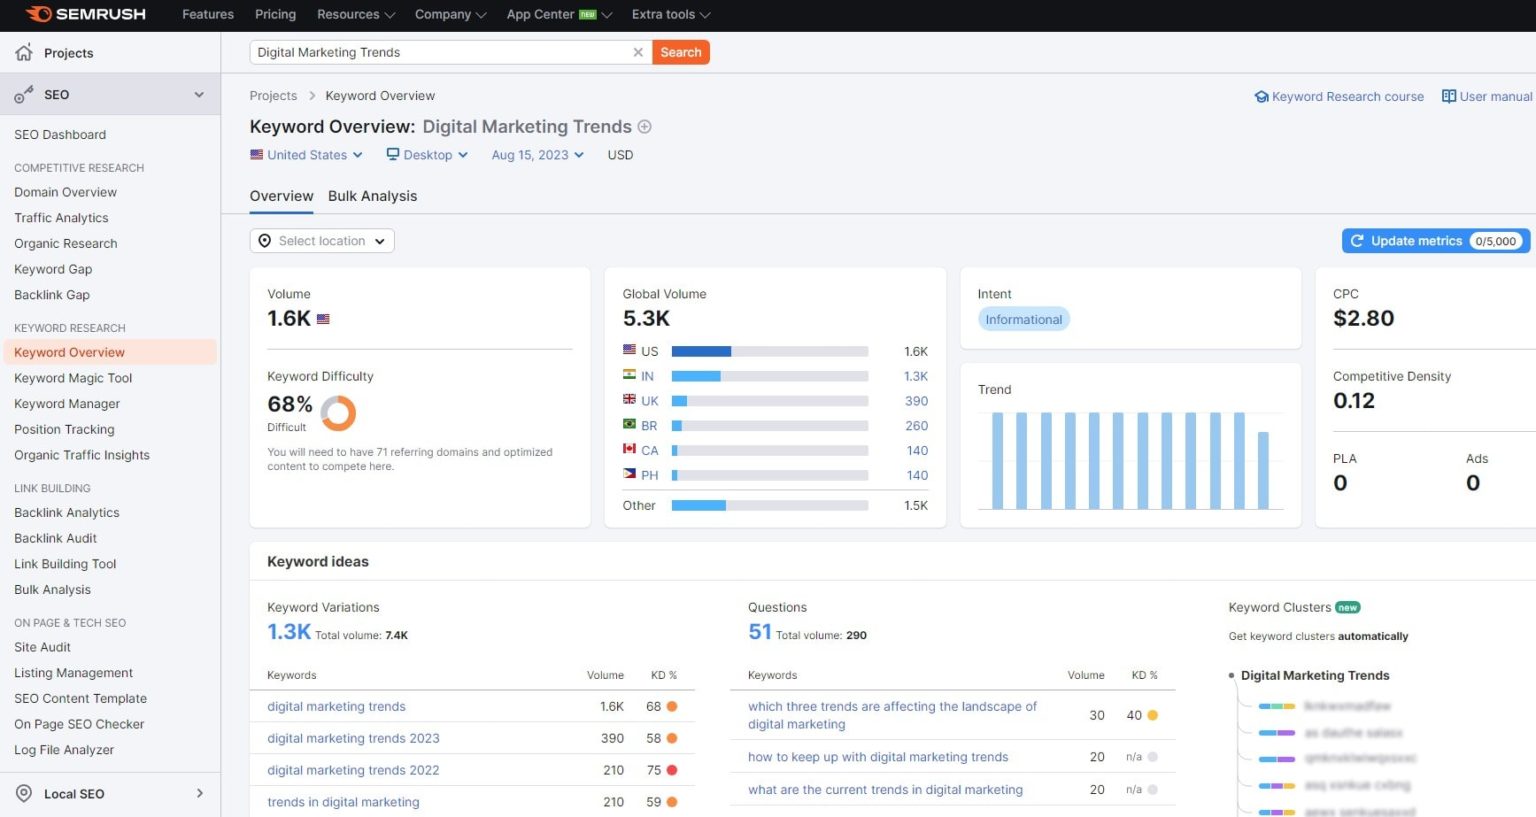This screenshot has width=1536, height=817.
Task: Click the Keyword Difficulty donut chart
Action: point(338,413)
